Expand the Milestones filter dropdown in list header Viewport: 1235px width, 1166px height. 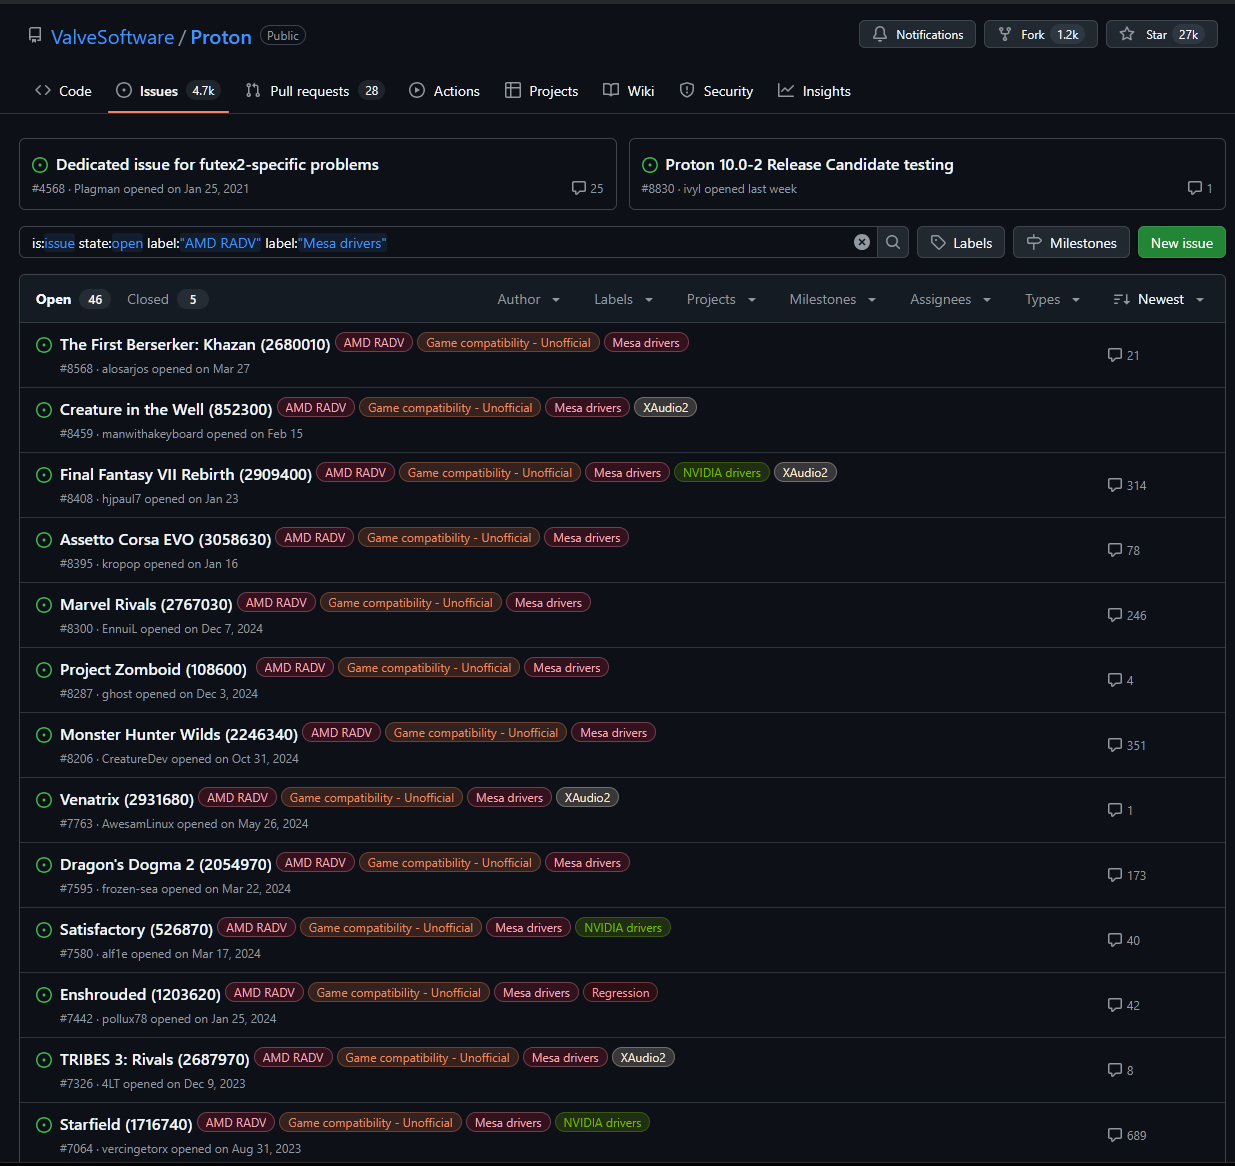(833, 299)
